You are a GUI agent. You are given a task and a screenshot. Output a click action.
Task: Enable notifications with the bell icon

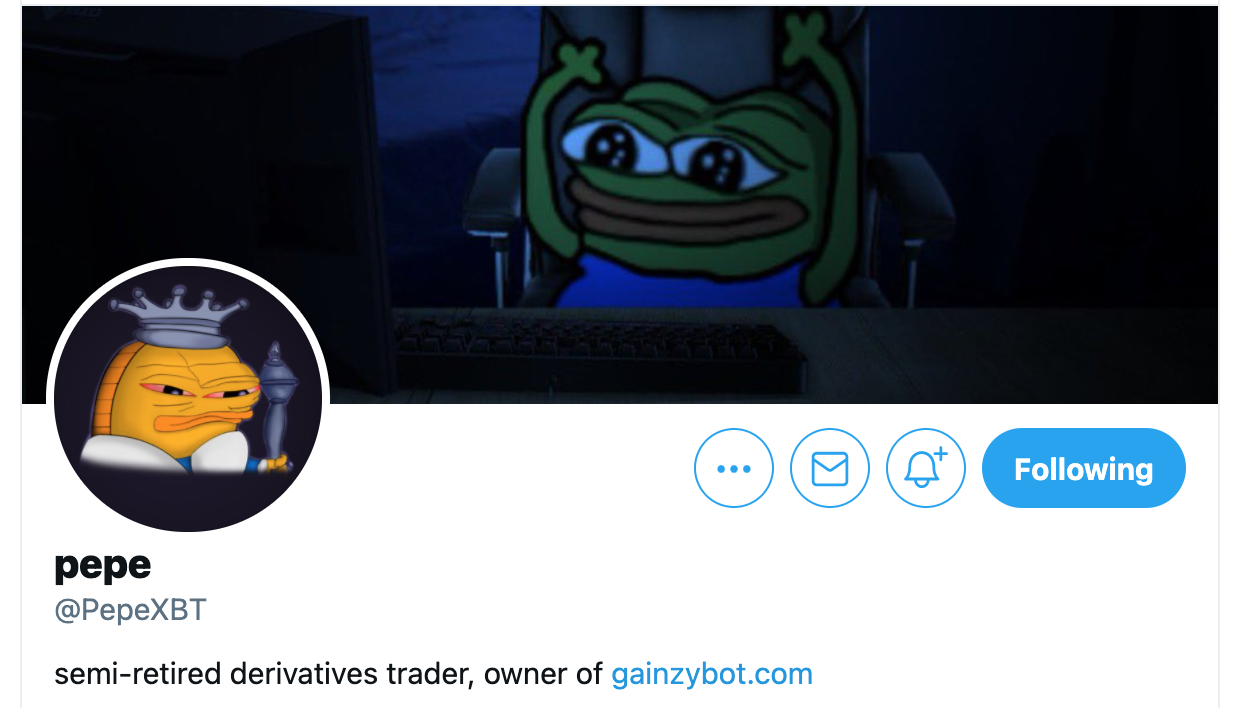click(x=925, y=468)
